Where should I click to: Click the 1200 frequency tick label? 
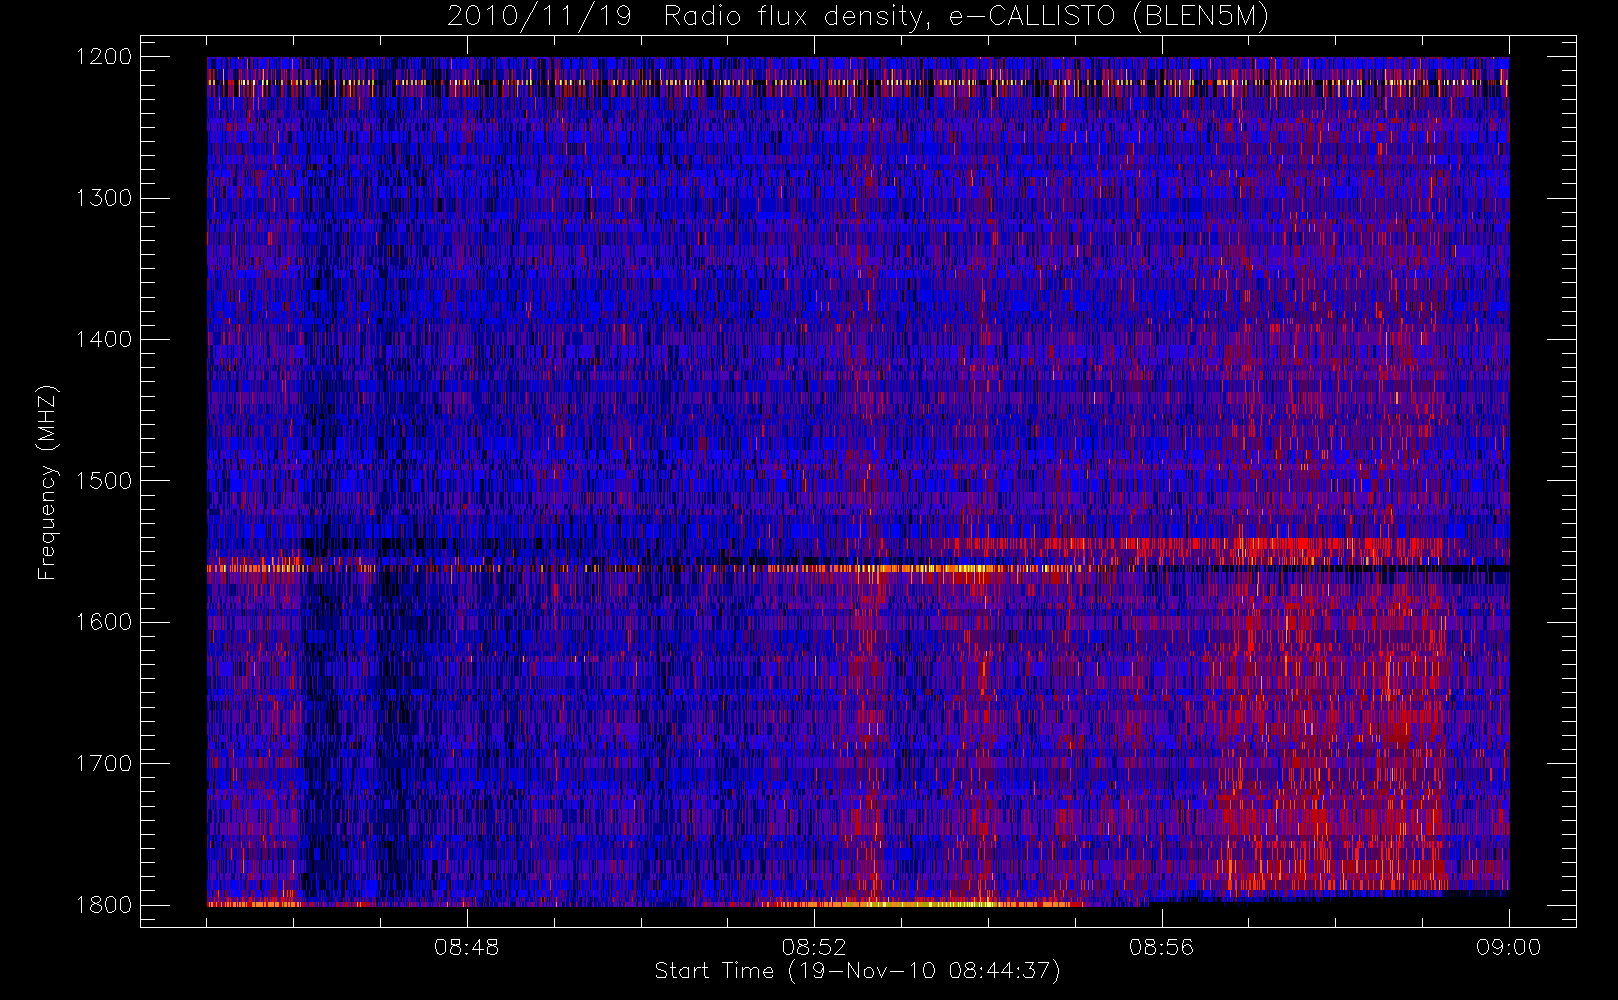104,57
